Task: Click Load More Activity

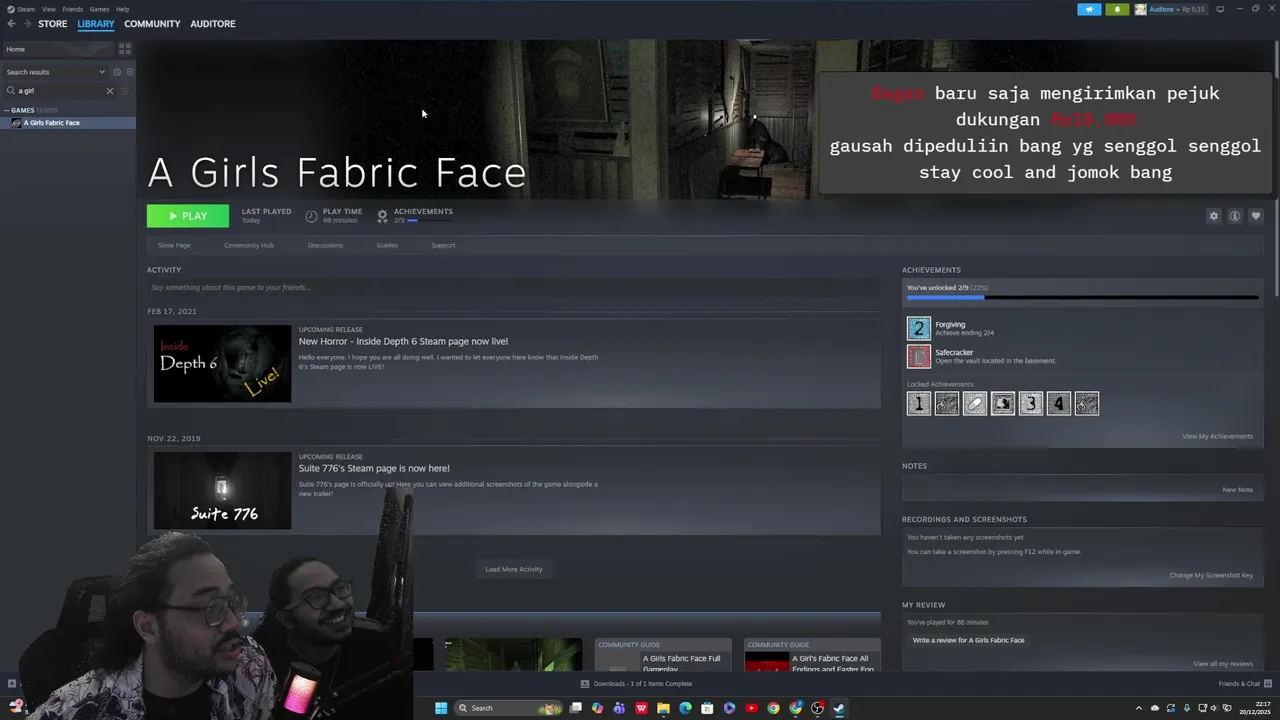Action: click(514, 569)
